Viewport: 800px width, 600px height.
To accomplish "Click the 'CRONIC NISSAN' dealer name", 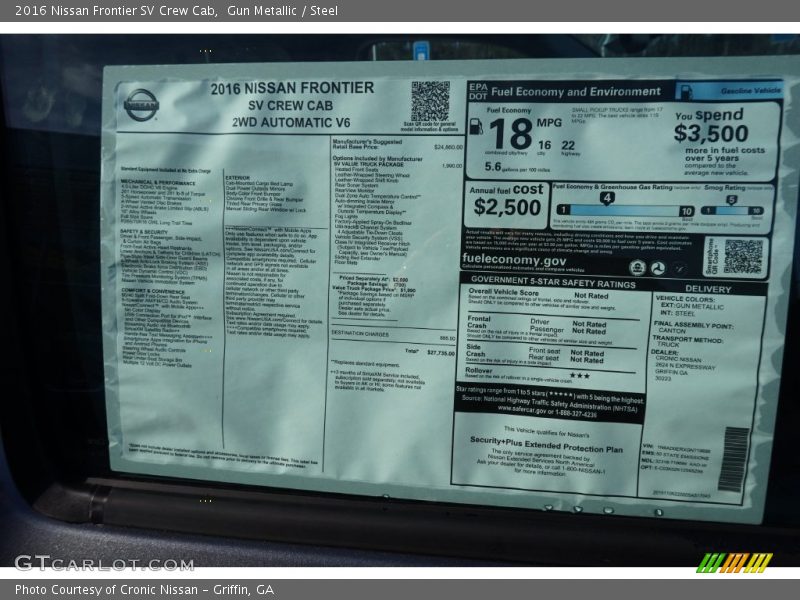I will click(678, 359).
